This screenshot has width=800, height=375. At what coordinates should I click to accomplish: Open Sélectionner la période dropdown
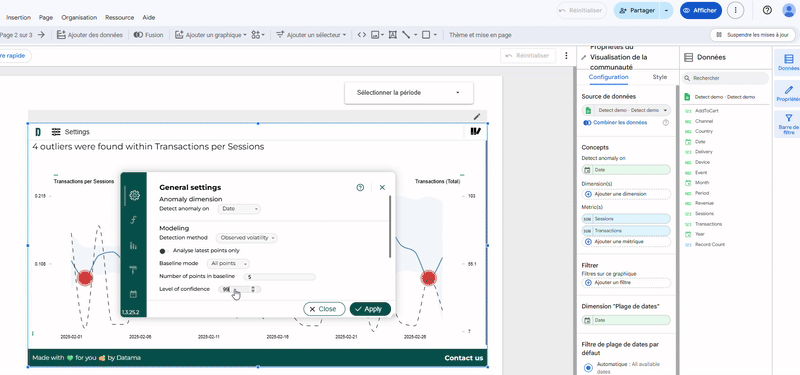[409, 93]
